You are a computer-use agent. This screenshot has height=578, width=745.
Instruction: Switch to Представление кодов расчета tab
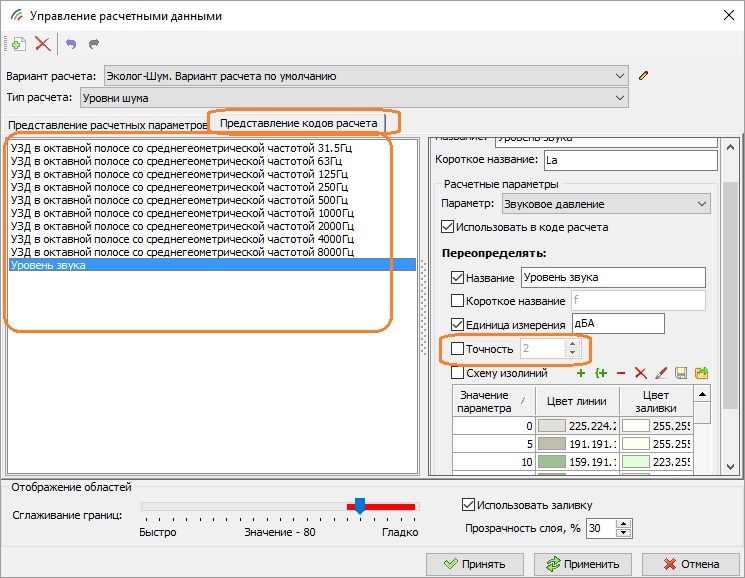pos(299,123)
